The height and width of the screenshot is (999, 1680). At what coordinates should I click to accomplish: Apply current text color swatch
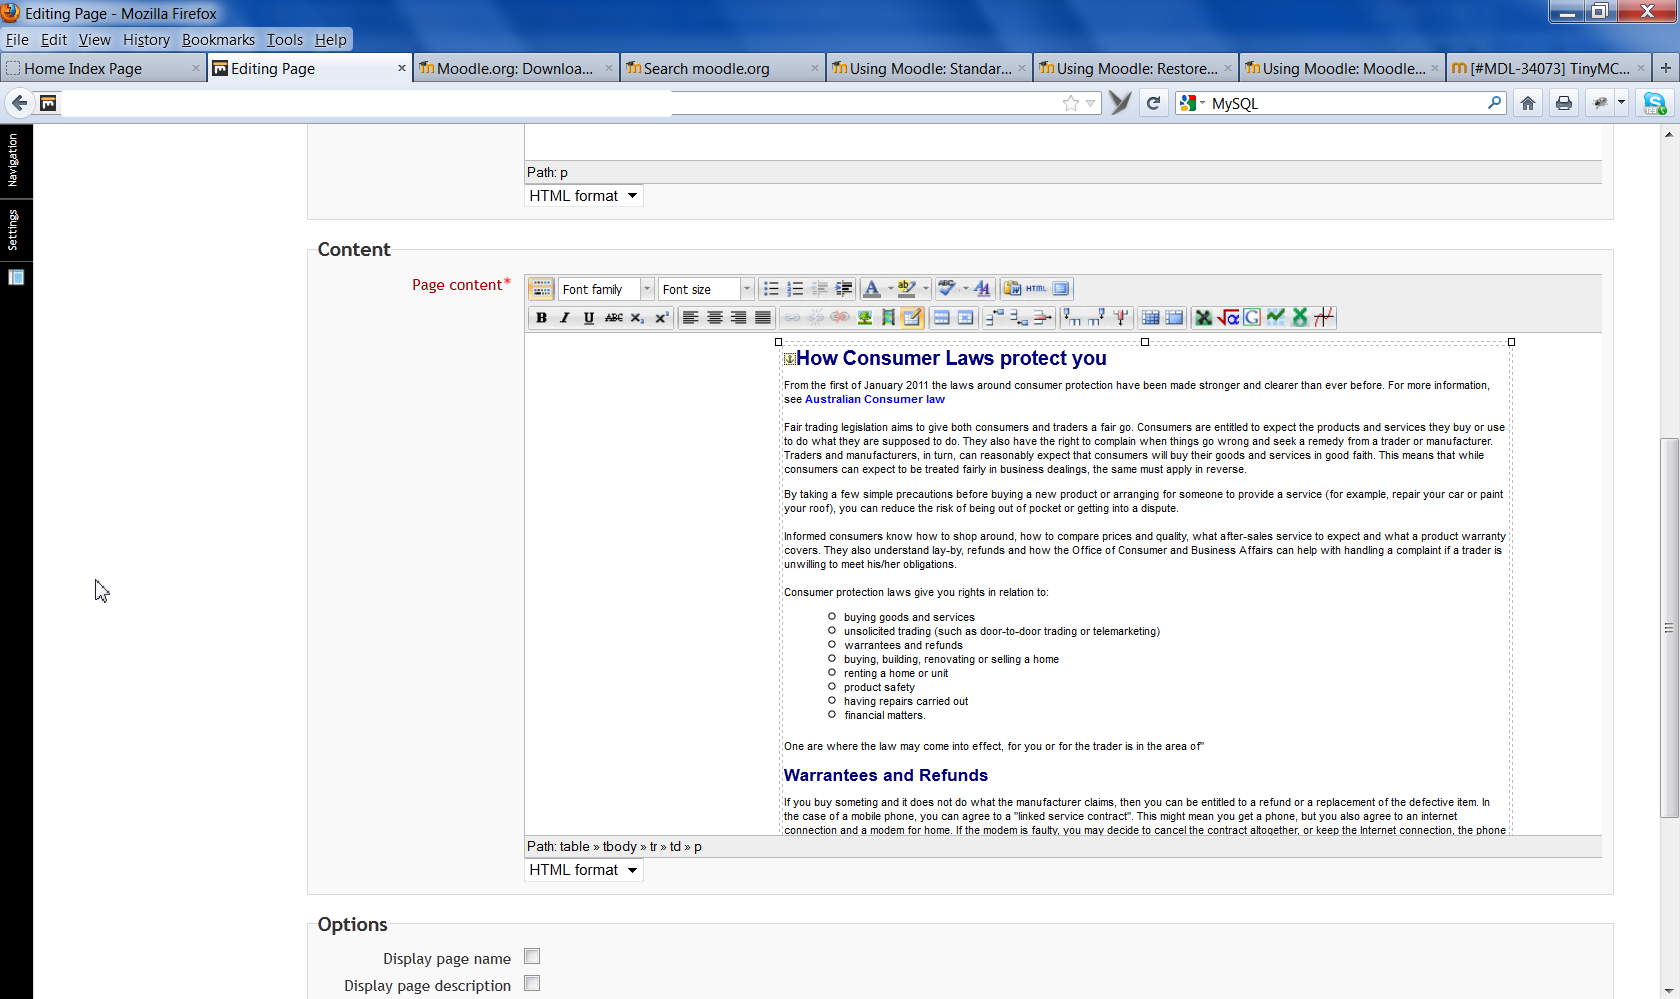coord(872,289)
